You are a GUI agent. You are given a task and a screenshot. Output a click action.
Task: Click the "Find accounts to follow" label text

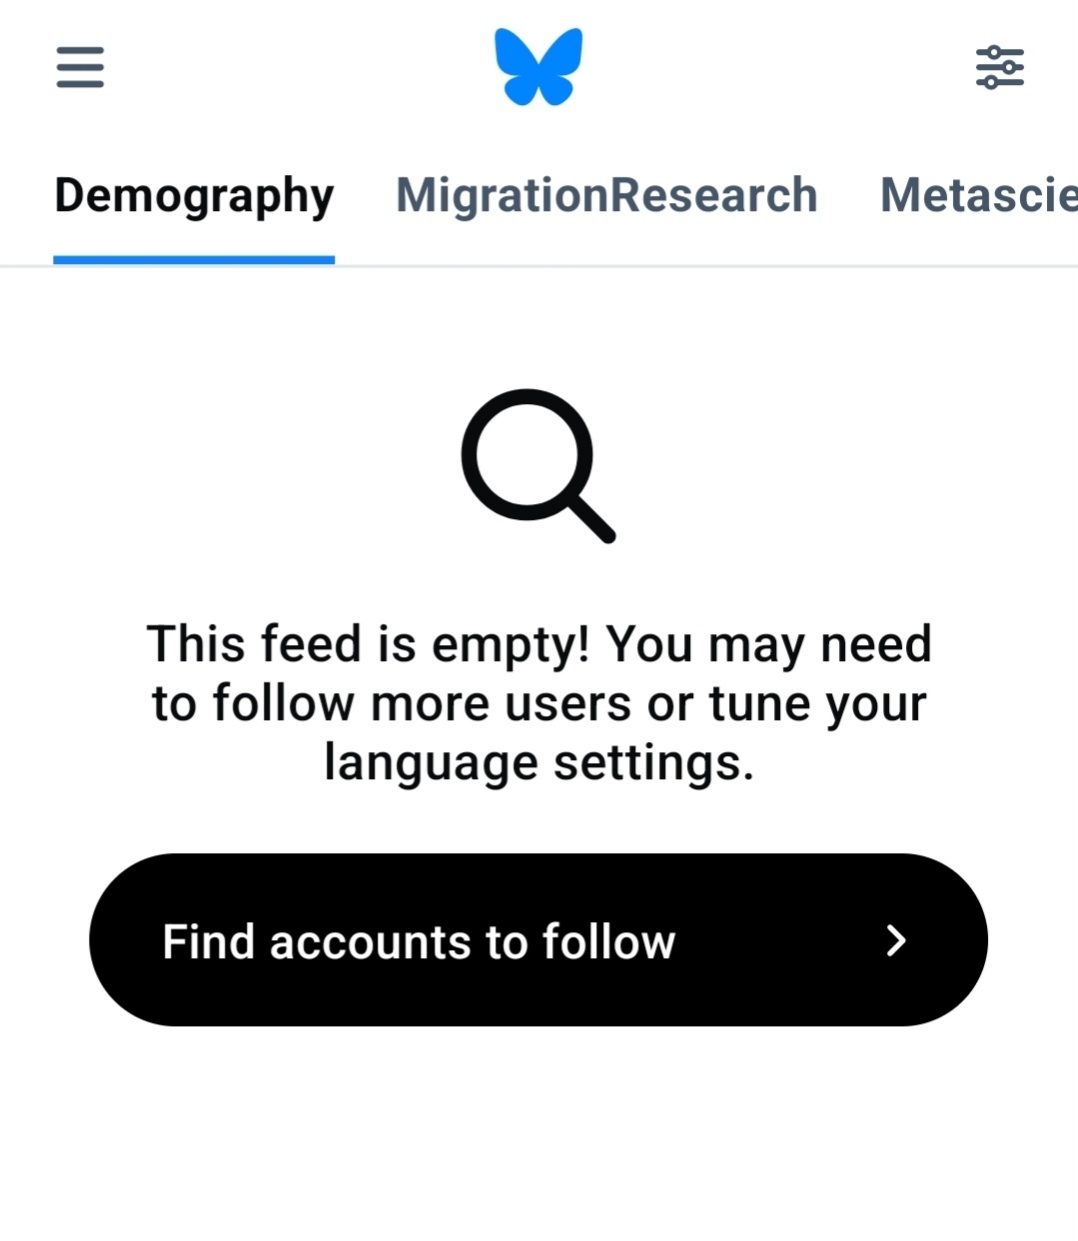click(x=419, y=941)
